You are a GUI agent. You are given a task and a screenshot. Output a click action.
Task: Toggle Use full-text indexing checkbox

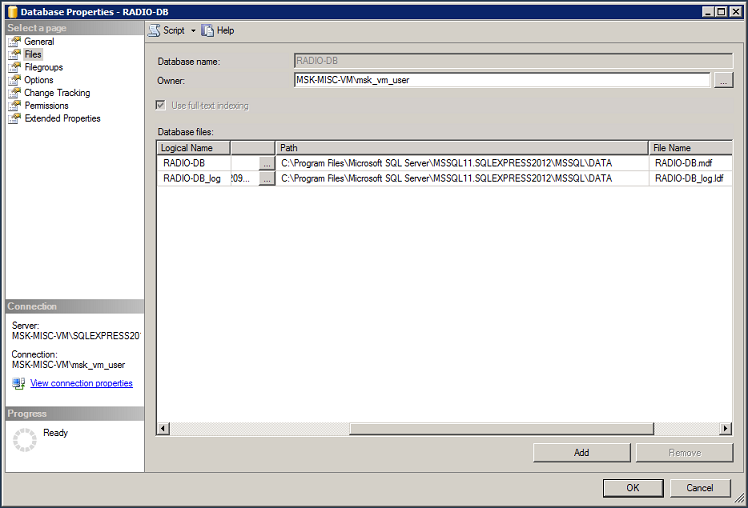click(161, 105)
